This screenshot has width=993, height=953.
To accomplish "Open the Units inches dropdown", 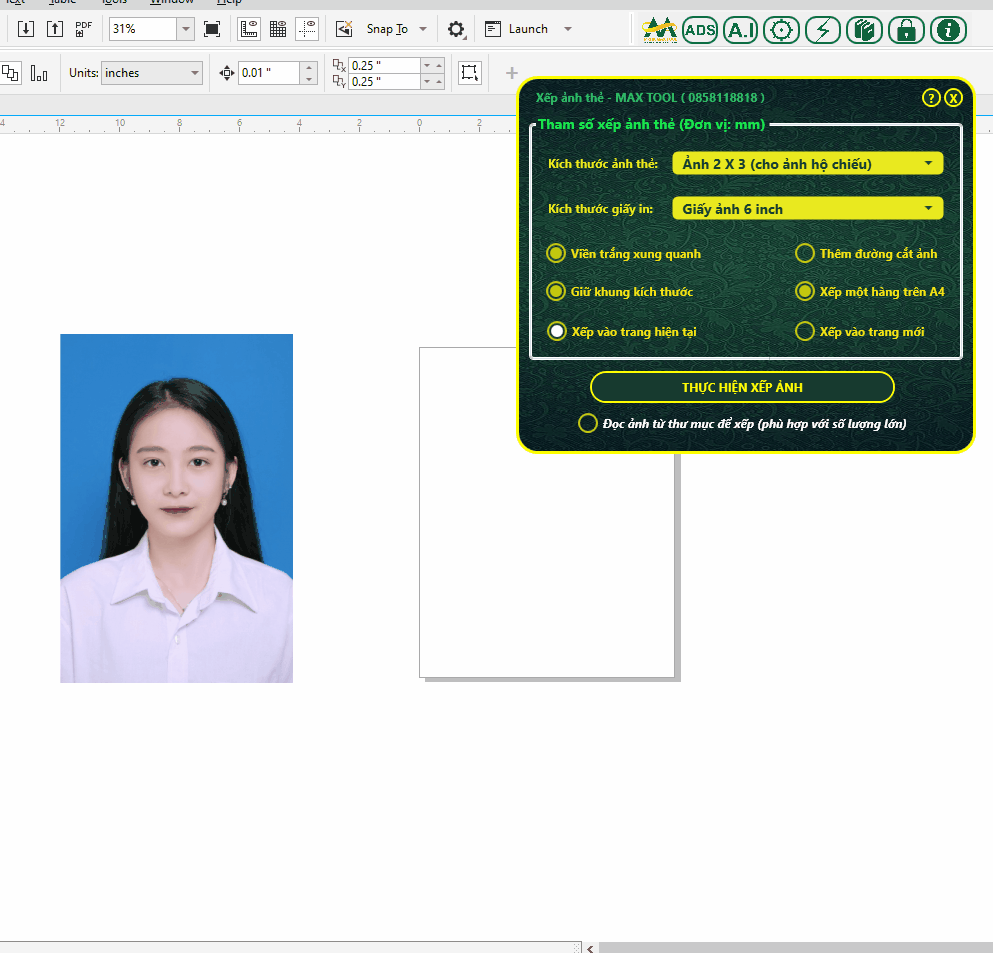I will click(x=151, y=73).
